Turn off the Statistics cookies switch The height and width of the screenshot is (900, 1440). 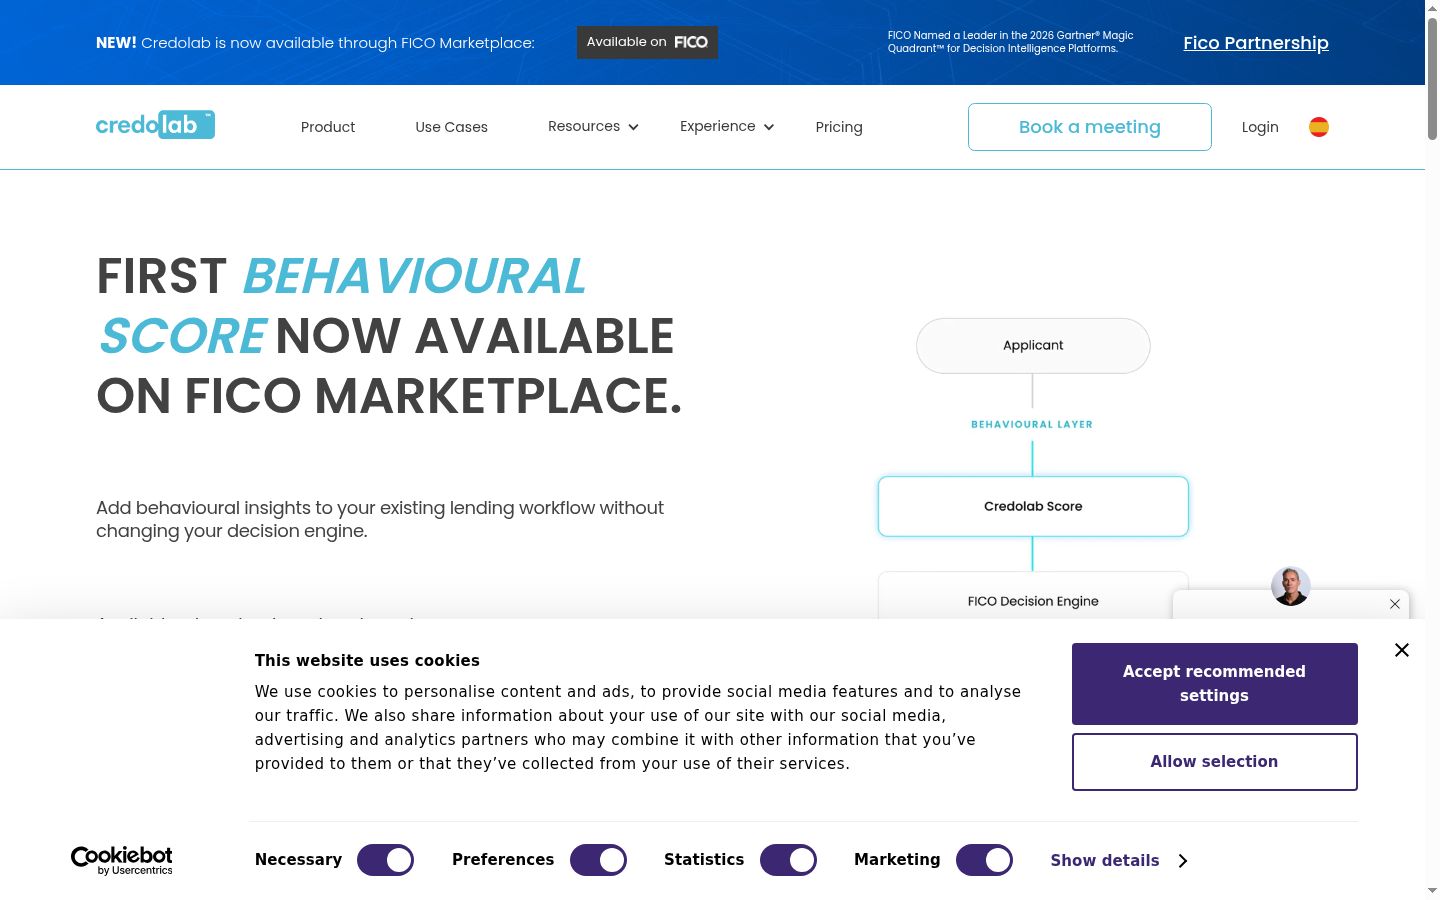tap(789, 860)
